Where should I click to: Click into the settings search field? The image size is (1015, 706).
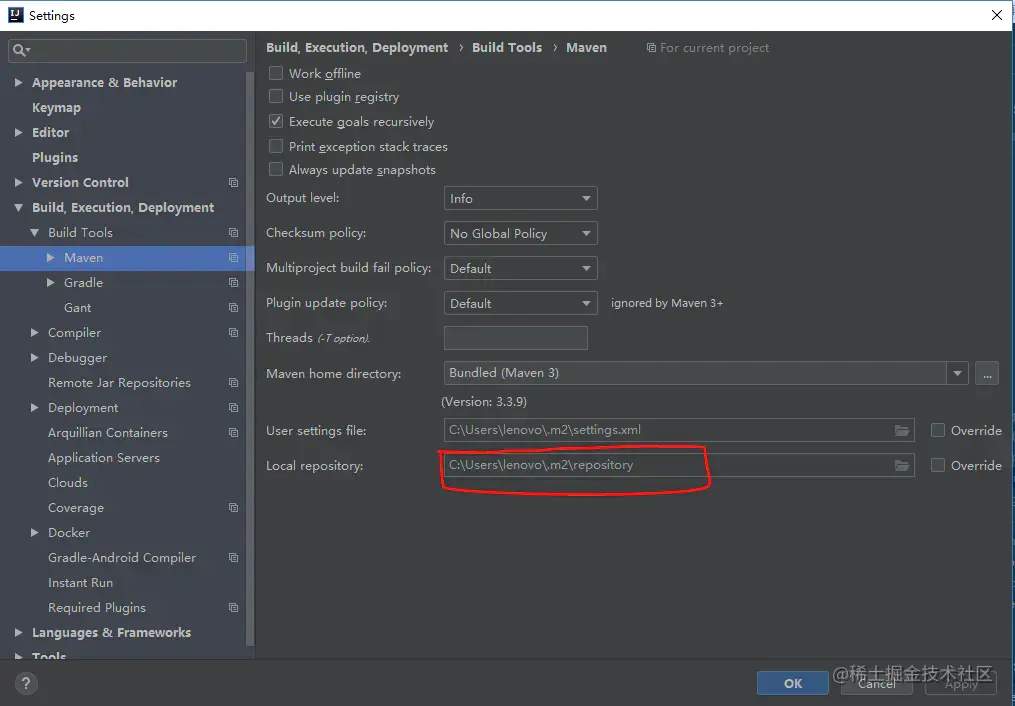click(128, 50)
